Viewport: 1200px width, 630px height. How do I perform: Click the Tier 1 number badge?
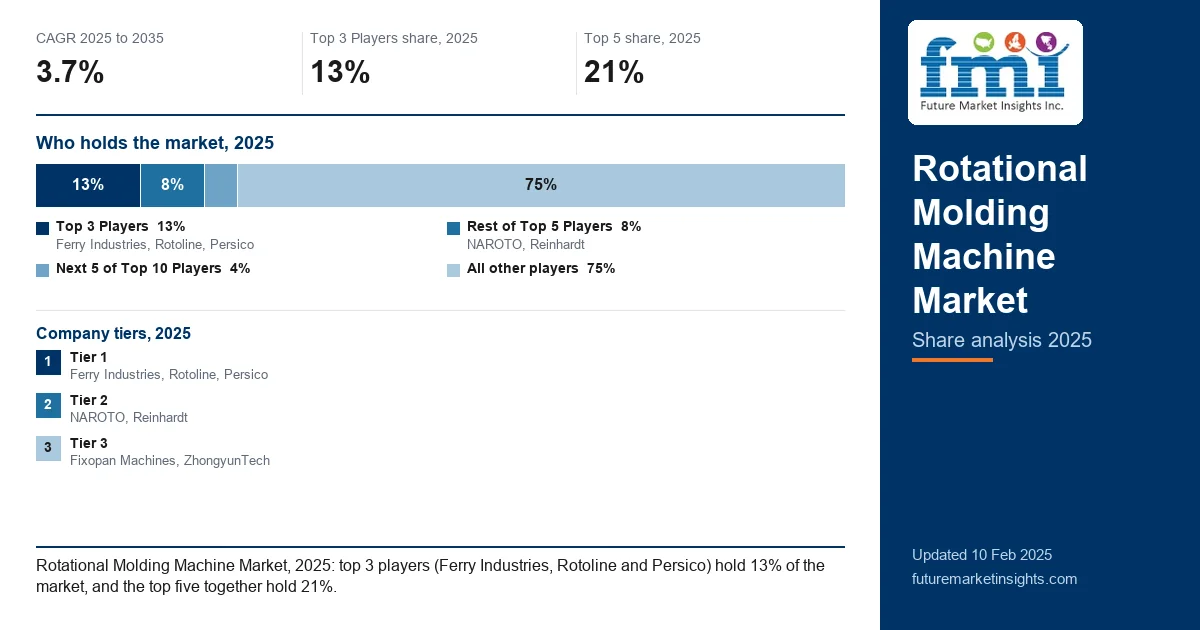pos(48,362)
